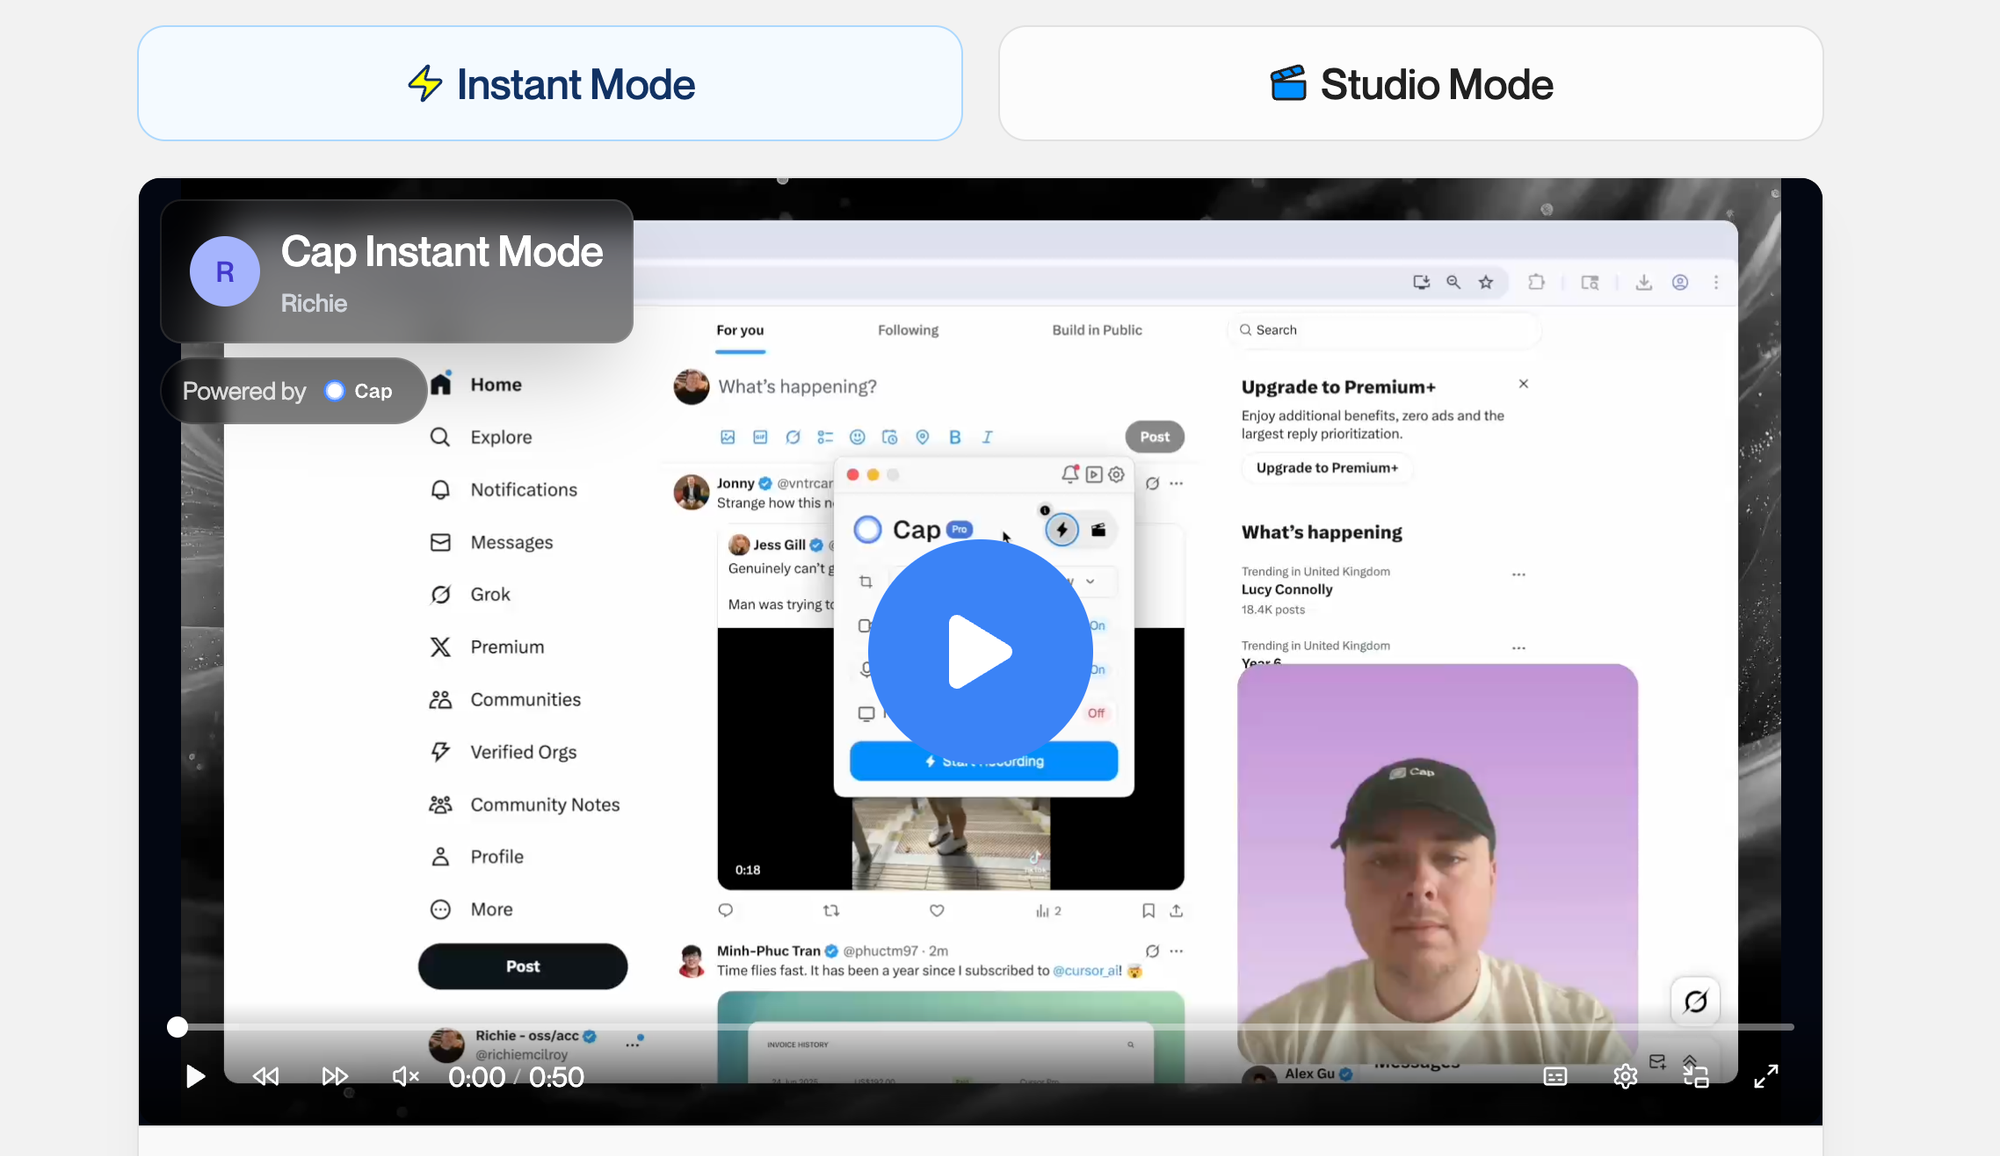The image size is (2000, 1156).
Task: Open the player settings gear
Action: [1625, 1076]
